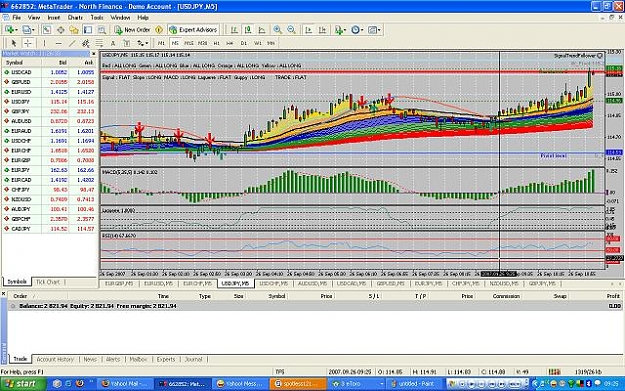
Task: Select the Equidistant Channel tool
Action: 85,43
